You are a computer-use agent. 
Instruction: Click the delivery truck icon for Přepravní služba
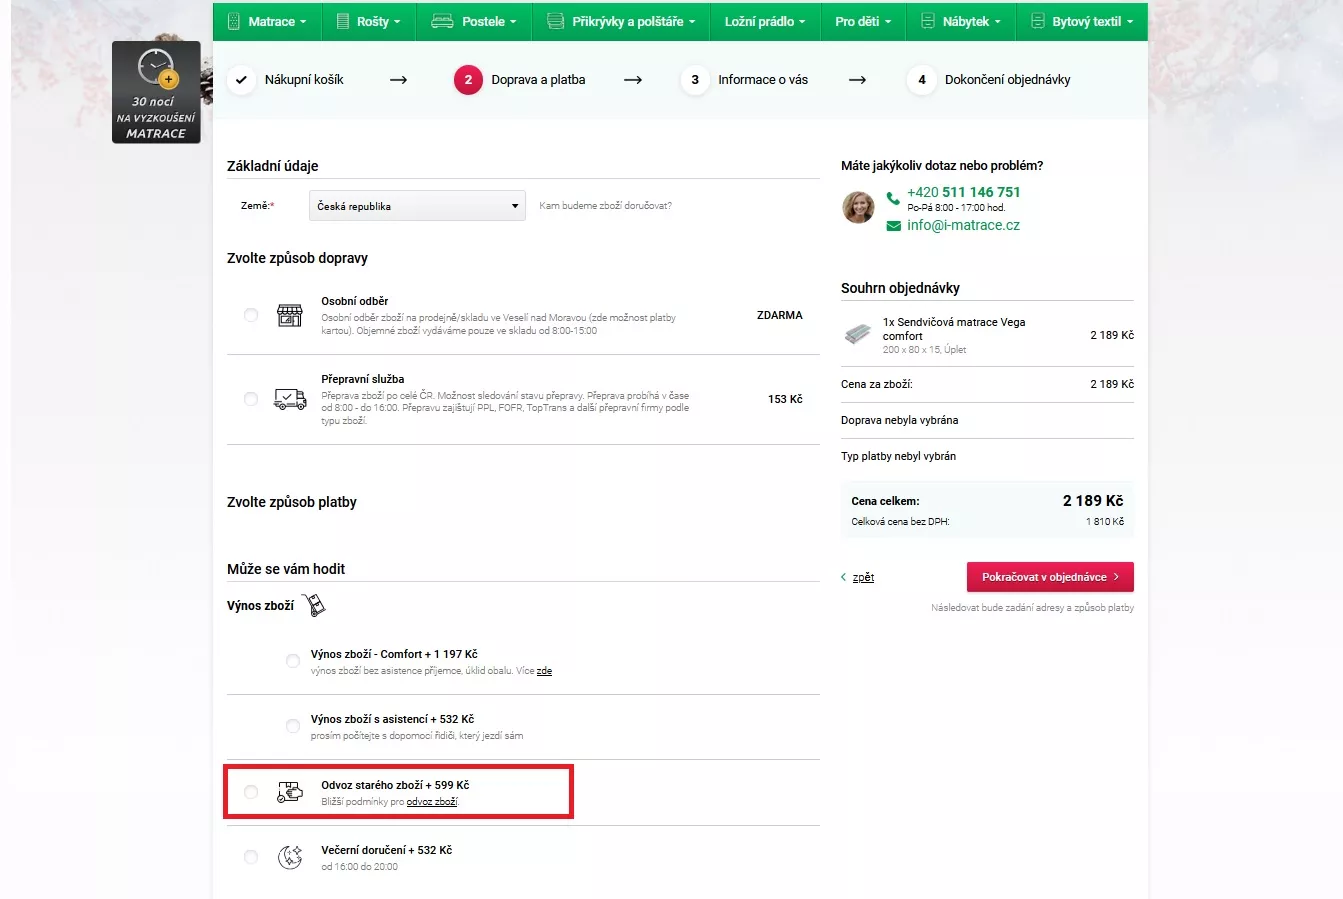click(290, 400)
